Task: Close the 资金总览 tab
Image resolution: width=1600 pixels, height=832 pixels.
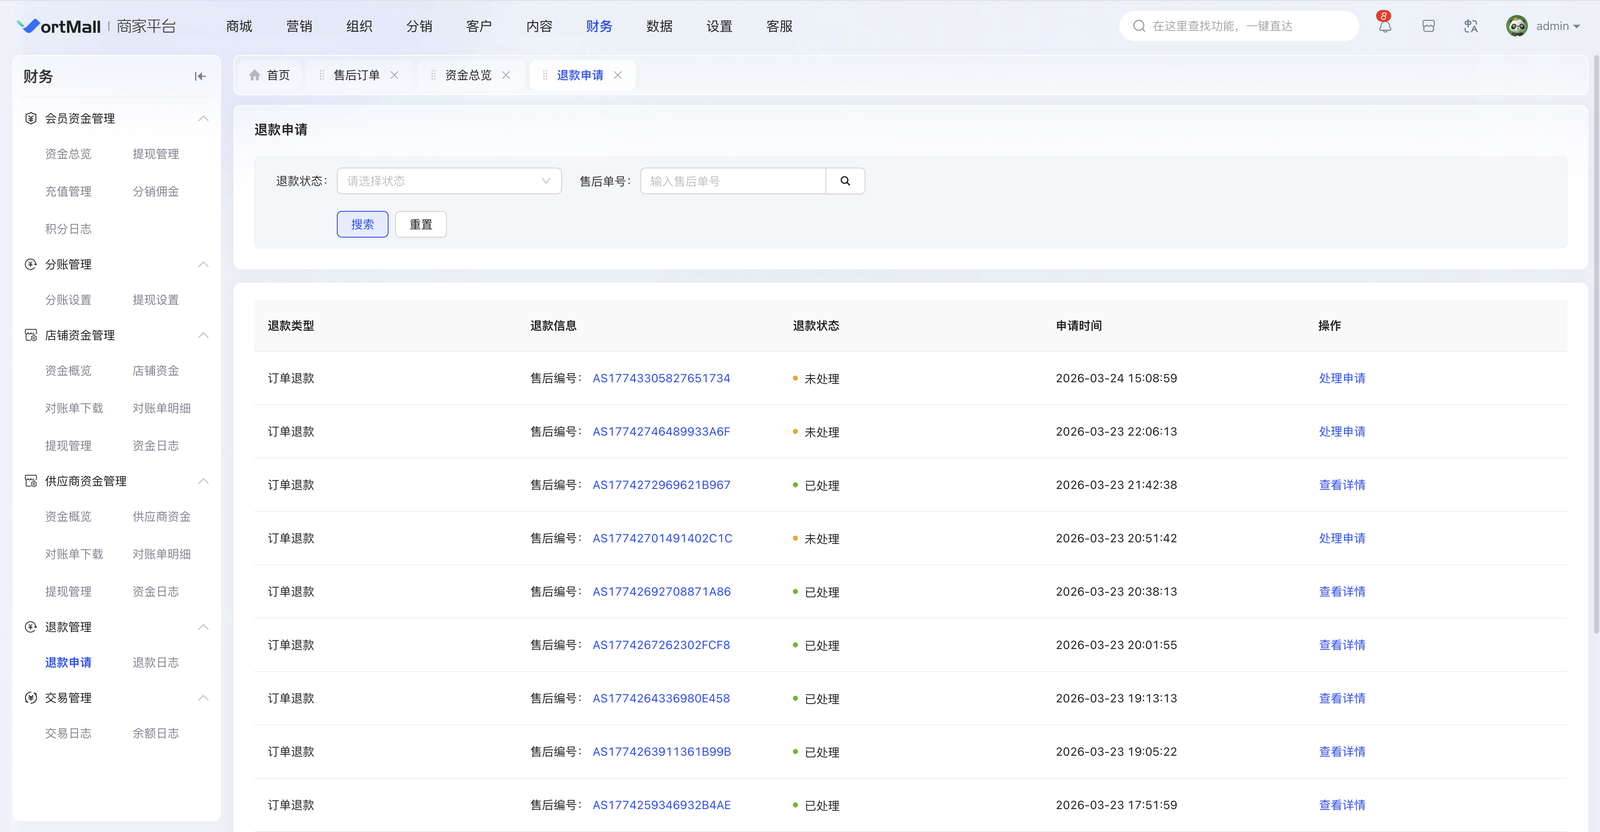Action: (506, 75)
